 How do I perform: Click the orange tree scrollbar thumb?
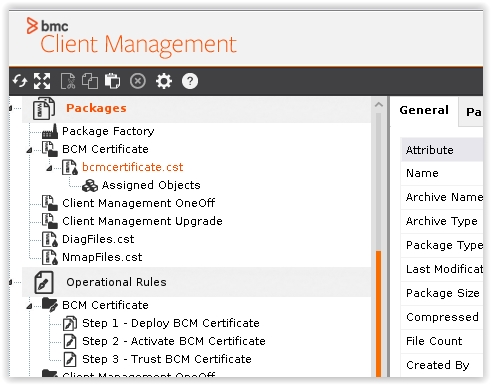(379, 314)
